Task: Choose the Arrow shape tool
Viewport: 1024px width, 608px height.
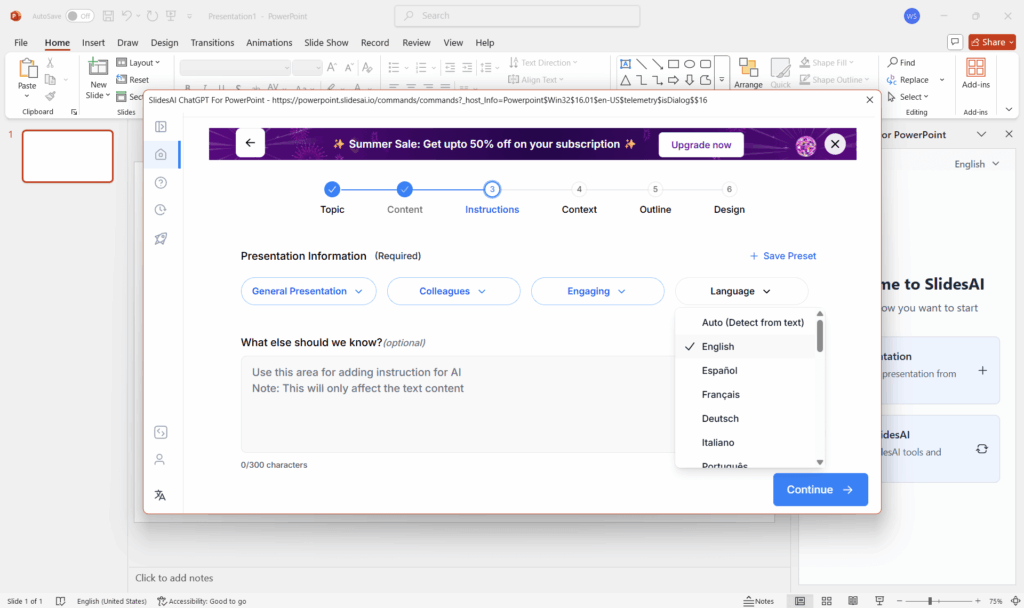Action: click(657, 63)
